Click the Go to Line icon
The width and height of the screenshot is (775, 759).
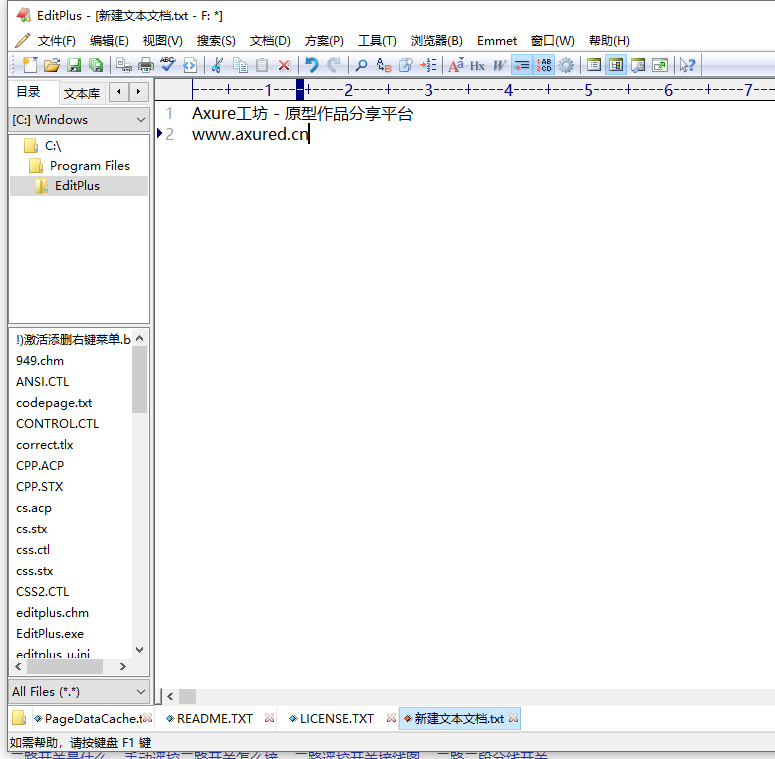coord(428,65)
